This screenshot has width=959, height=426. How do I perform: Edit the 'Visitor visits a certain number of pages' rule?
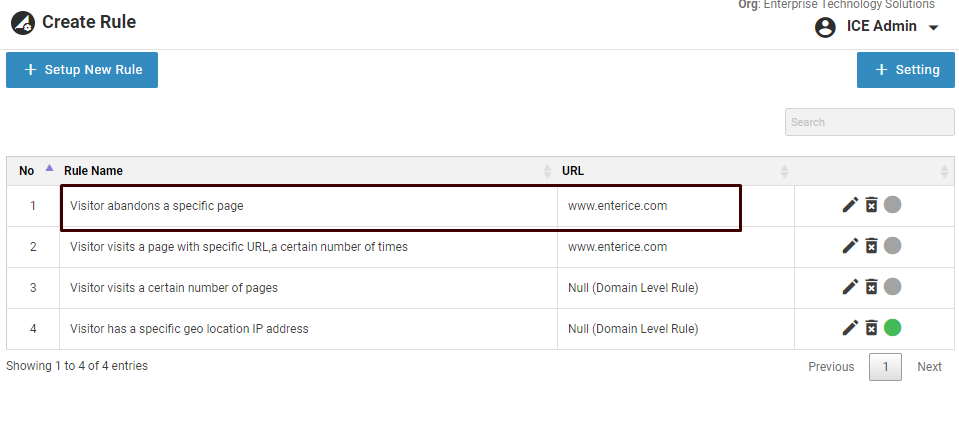[850, 287]
